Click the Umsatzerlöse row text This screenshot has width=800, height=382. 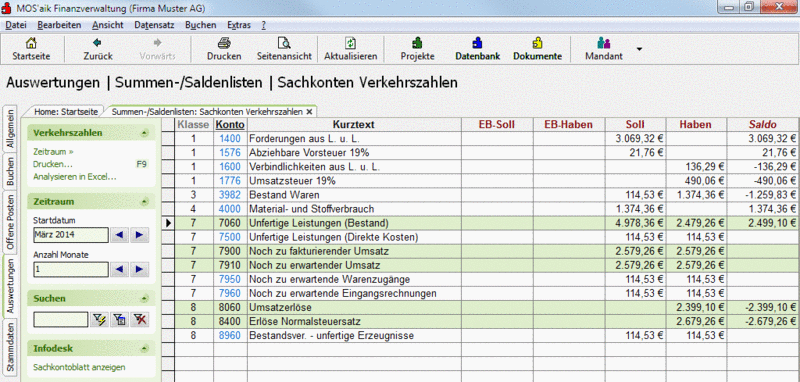click(x=280, y=308)
